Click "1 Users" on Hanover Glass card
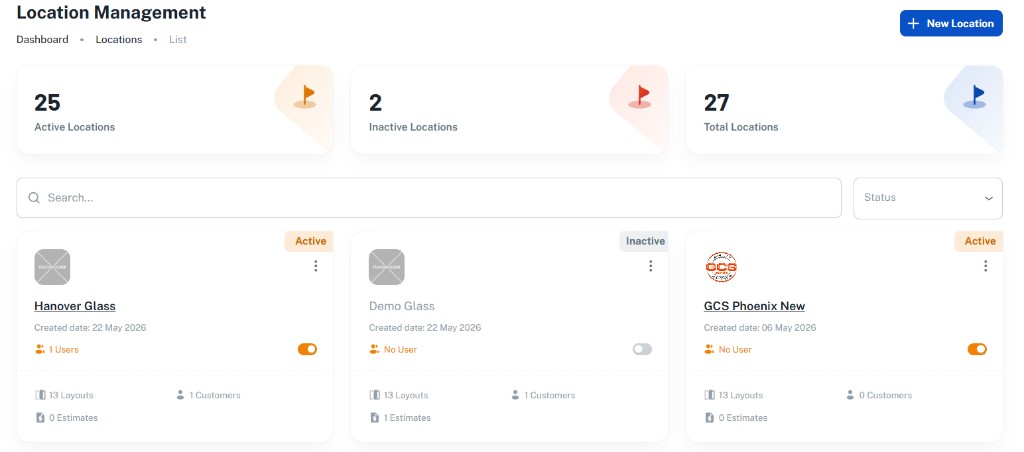The image size is (1024, 452). click(64, 349)
